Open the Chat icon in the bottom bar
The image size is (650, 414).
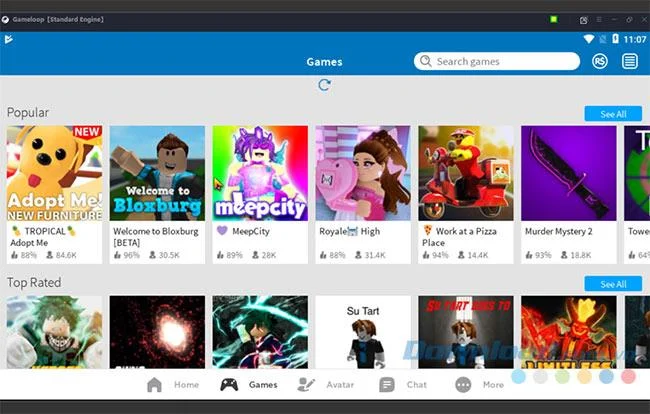click(387, 385)
